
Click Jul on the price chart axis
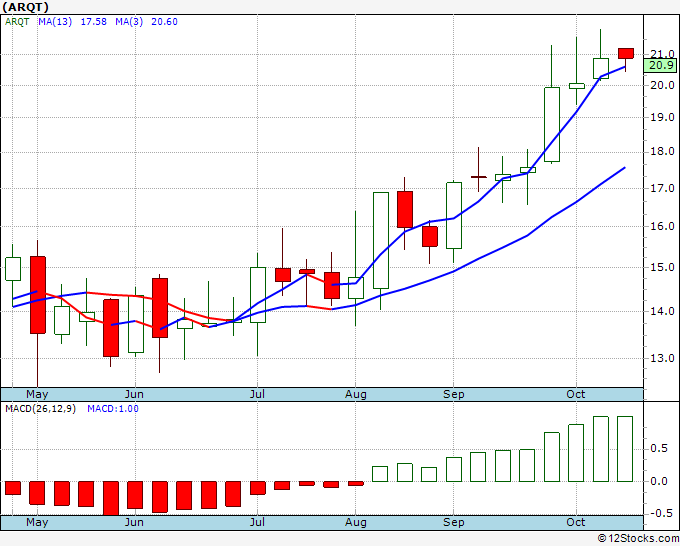(257, 394)
